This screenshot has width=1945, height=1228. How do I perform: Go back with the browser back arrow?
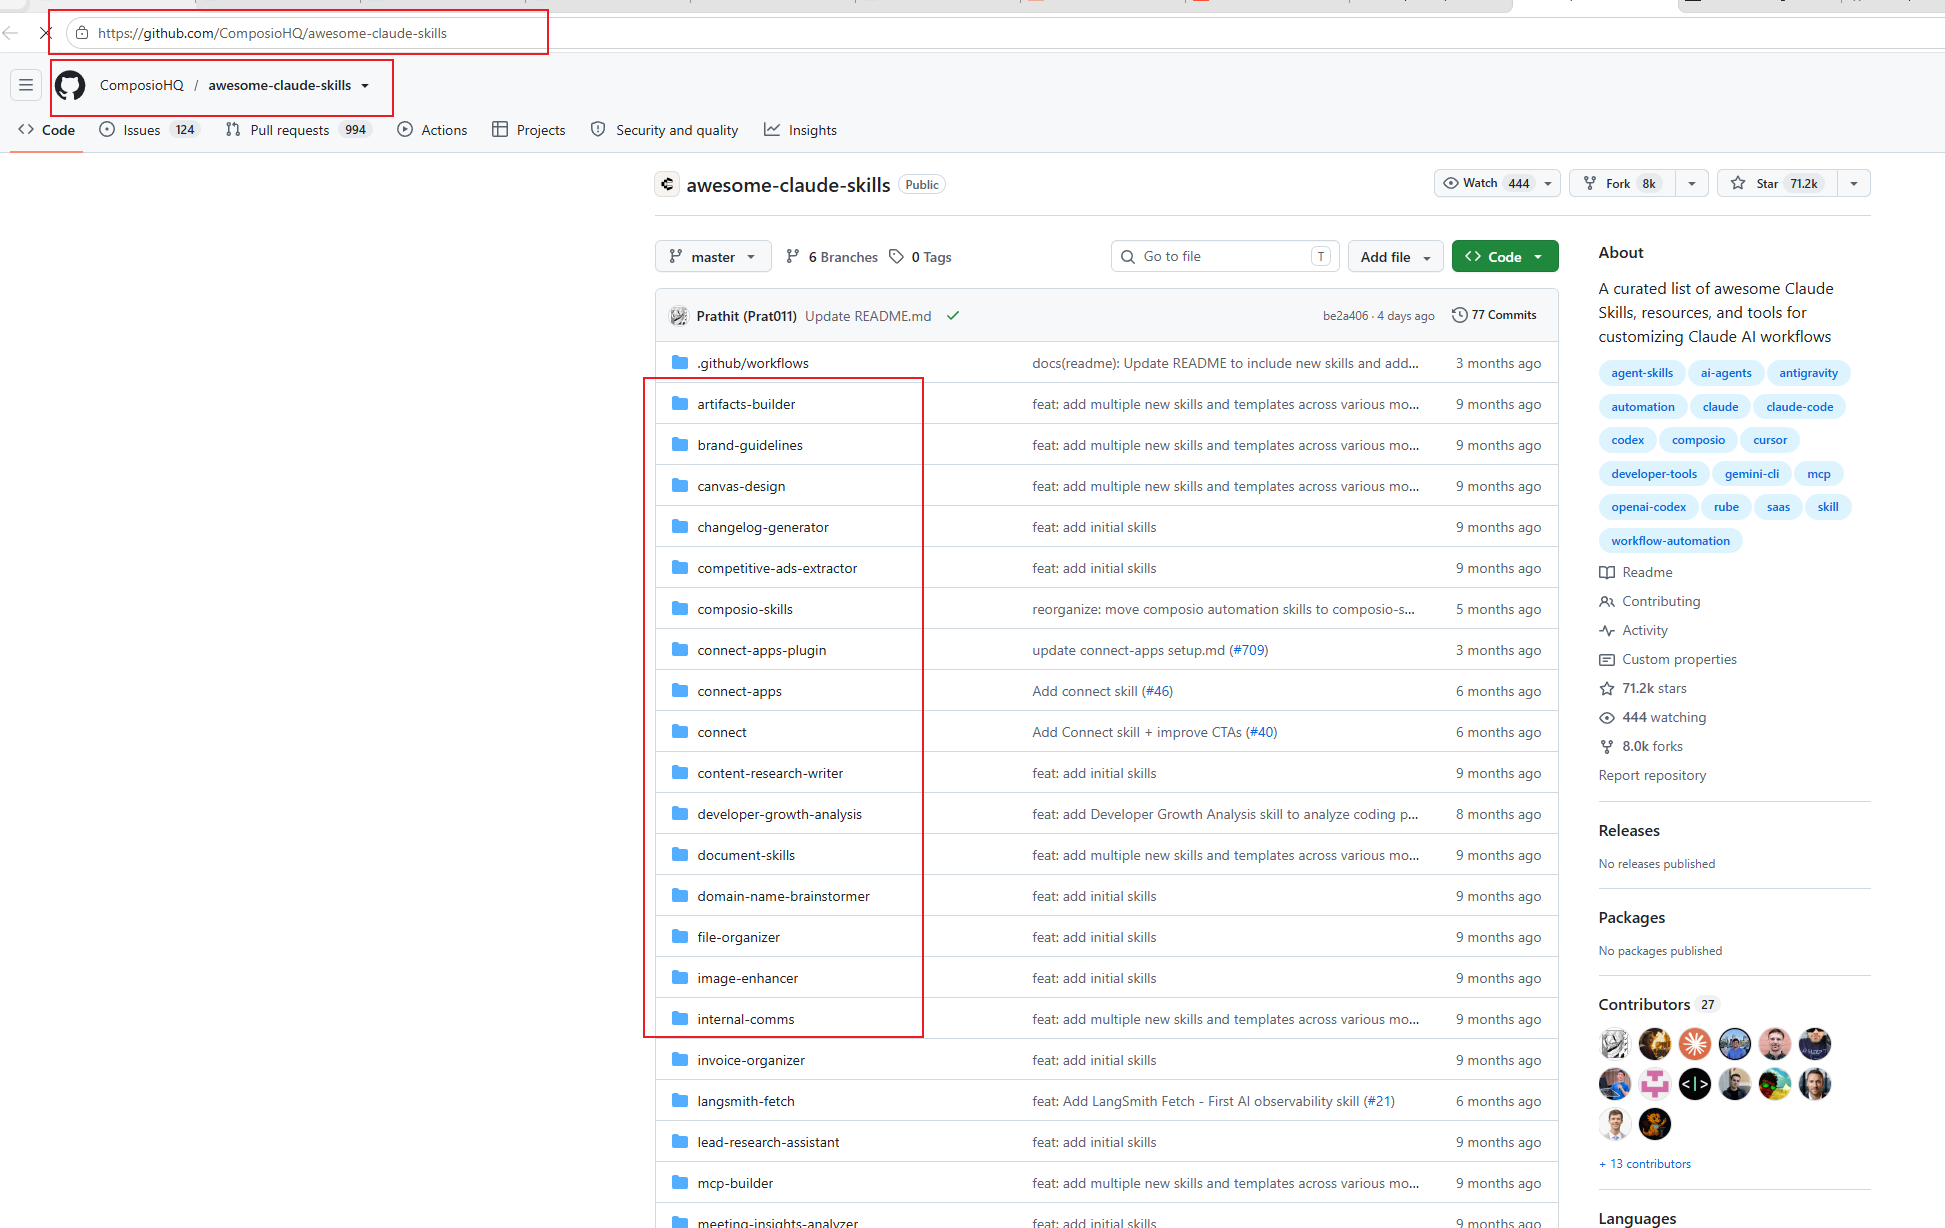pyautogui.click(x=11, y=33)
